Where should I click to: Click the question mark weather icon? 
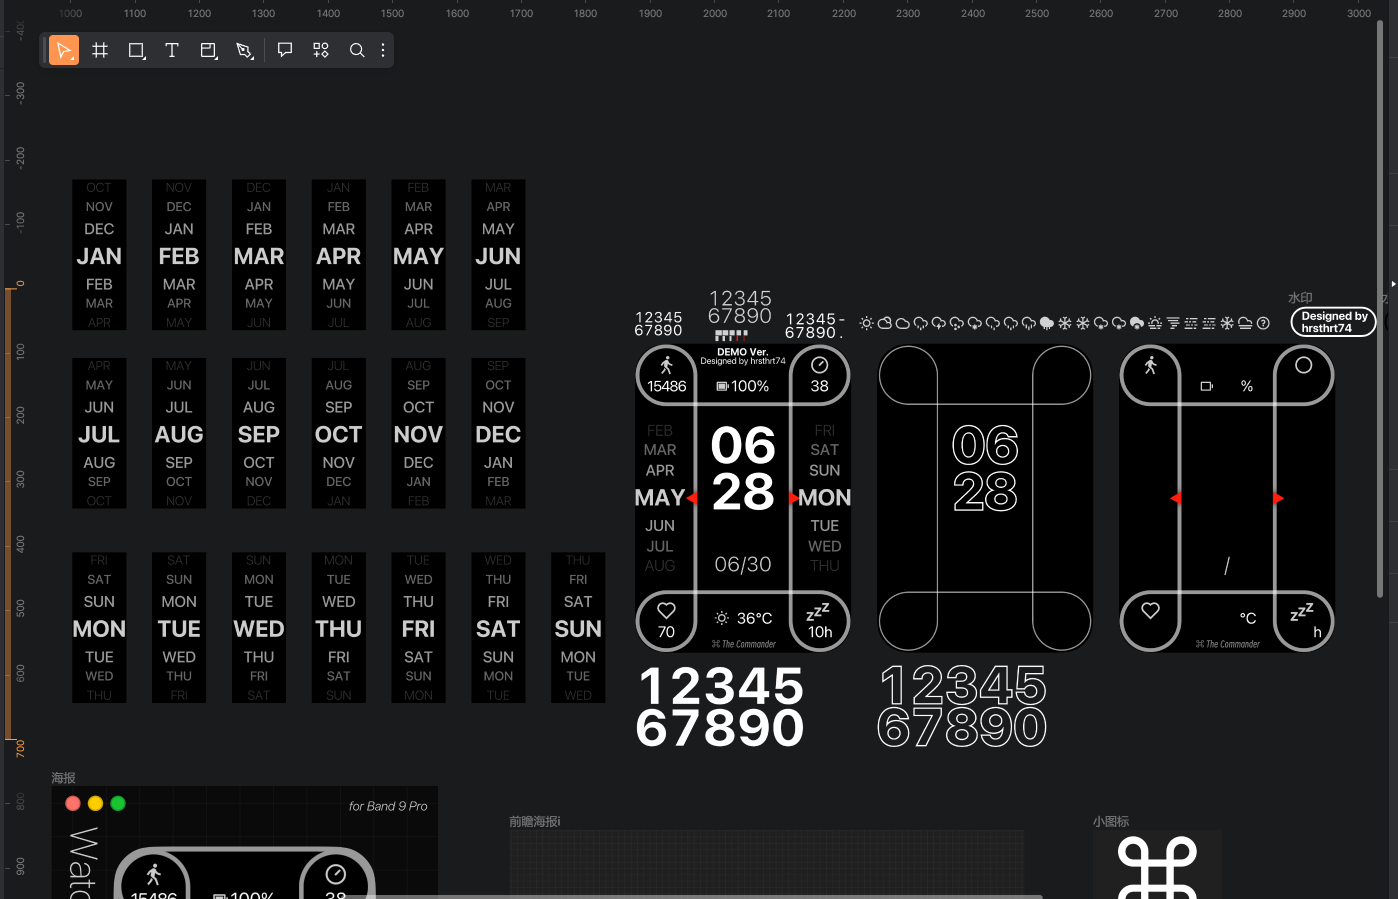(1263, 323)
